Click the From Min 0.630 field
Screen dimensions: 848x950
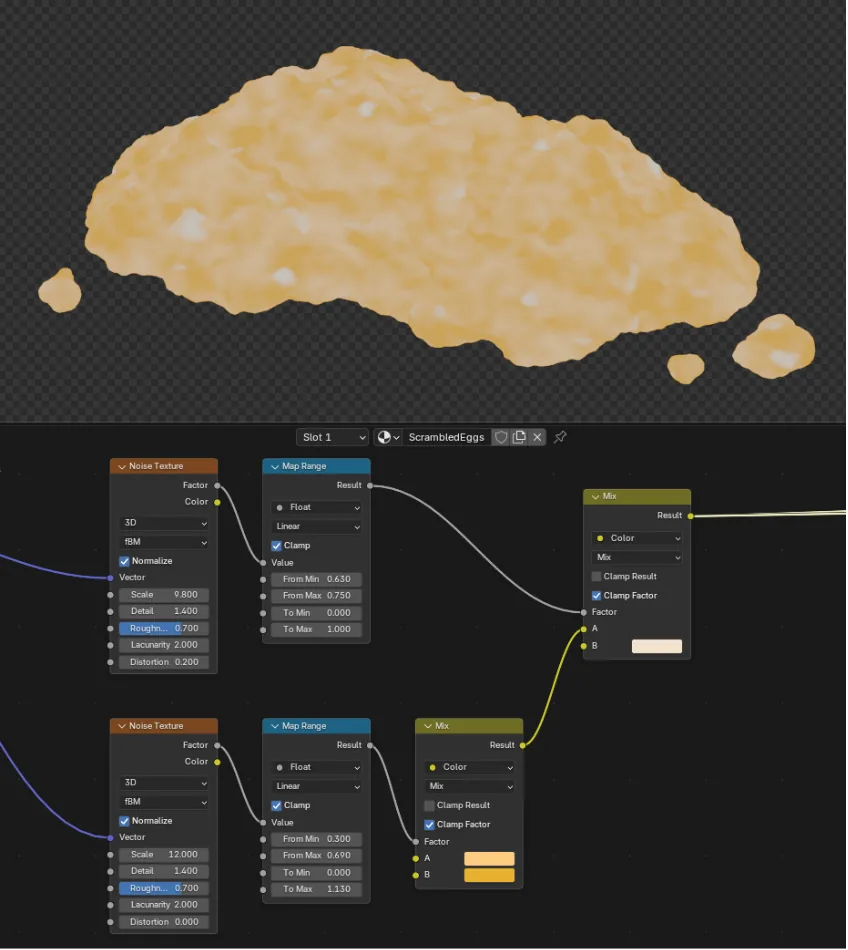click(x=317, y=580)
